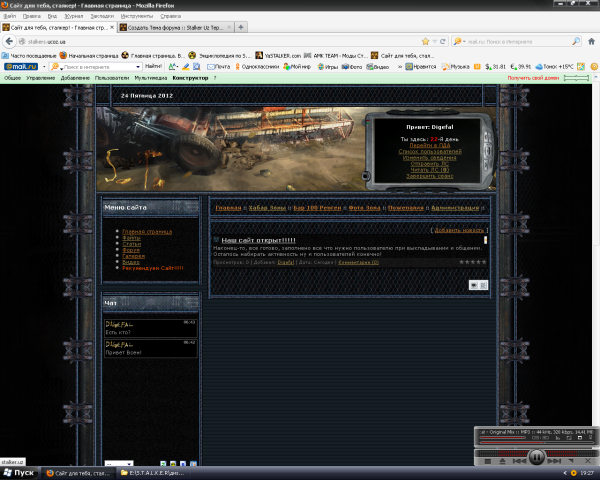This screenshot has width=600, height=480.
Task: Open the Форум link in site menu
Action: [132, 250]
